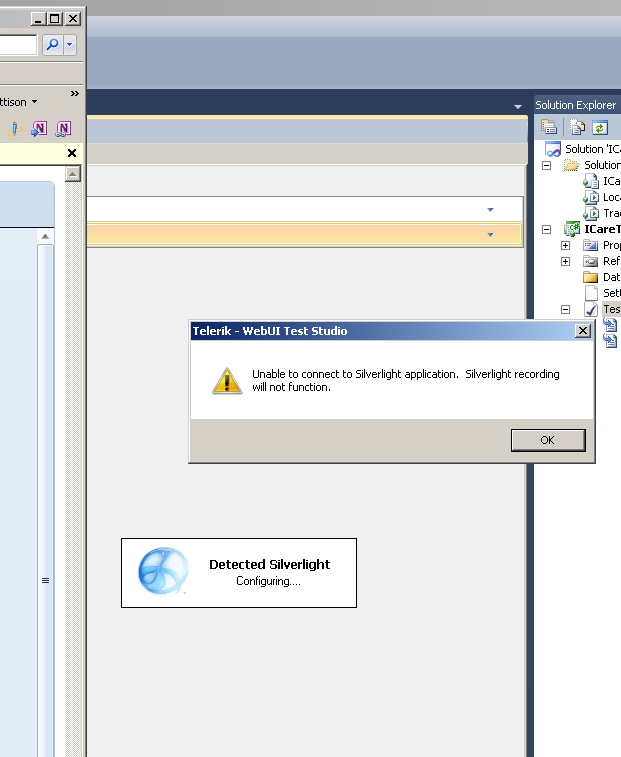Click the inner scrollbar thumb grip

click(45, 580)
